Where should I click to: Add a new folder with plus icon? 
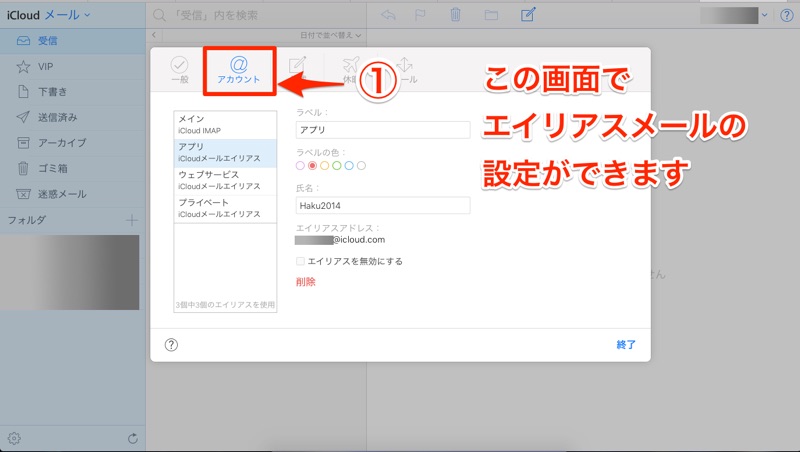click(132, 220)
